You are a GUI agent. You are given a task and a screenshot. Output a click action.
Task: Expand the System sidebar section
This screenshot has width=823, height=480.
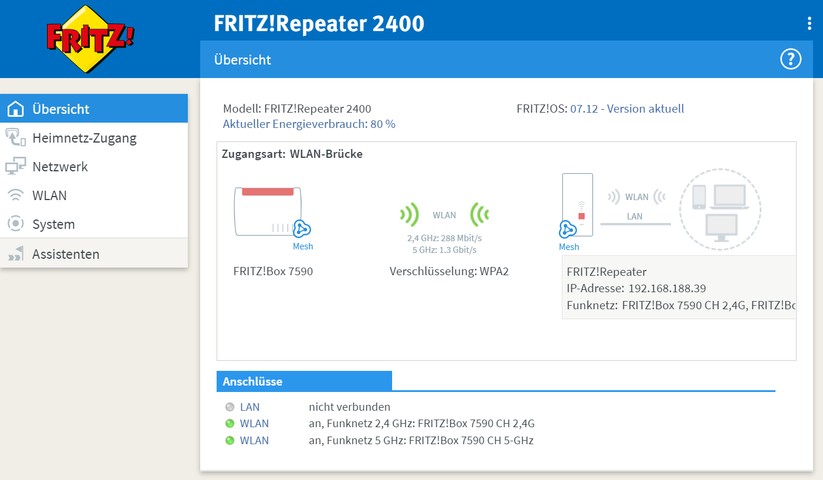tap(53, 225)
